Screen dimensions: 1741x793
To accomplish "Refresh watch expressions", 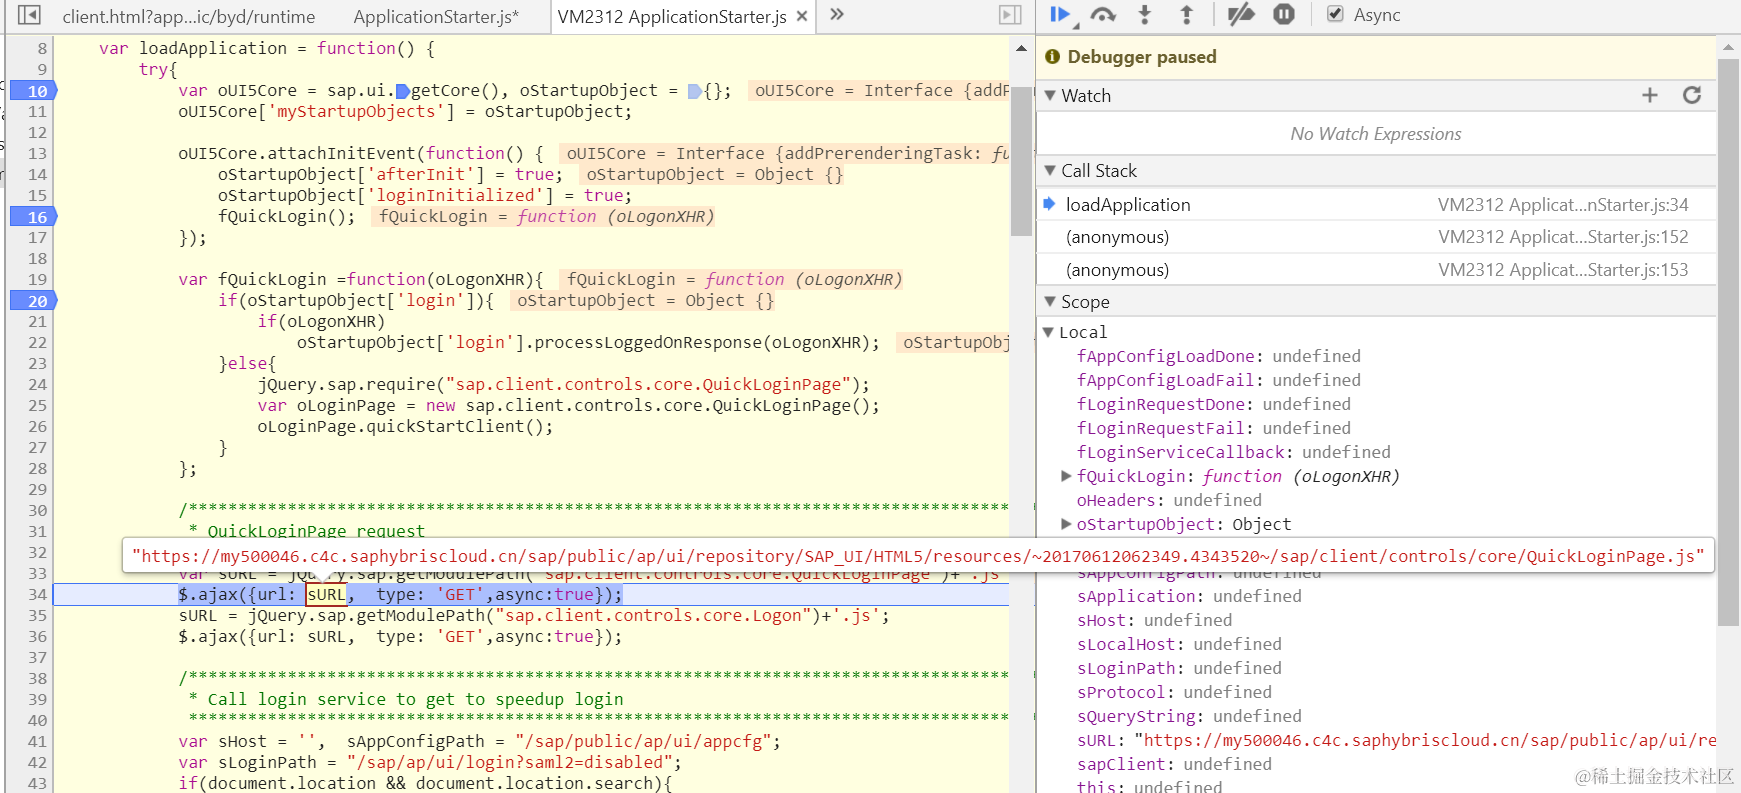I will (x=1692, y=95).
